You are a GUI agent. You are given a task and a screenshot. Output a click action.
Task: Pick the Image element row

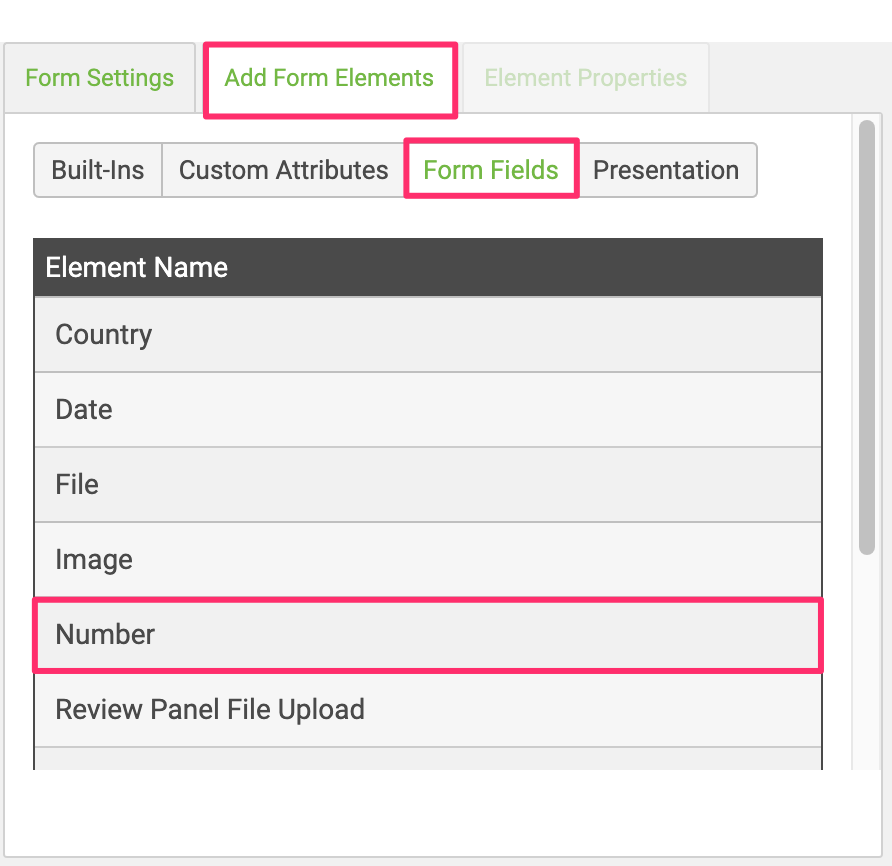[x=428, y=560]
